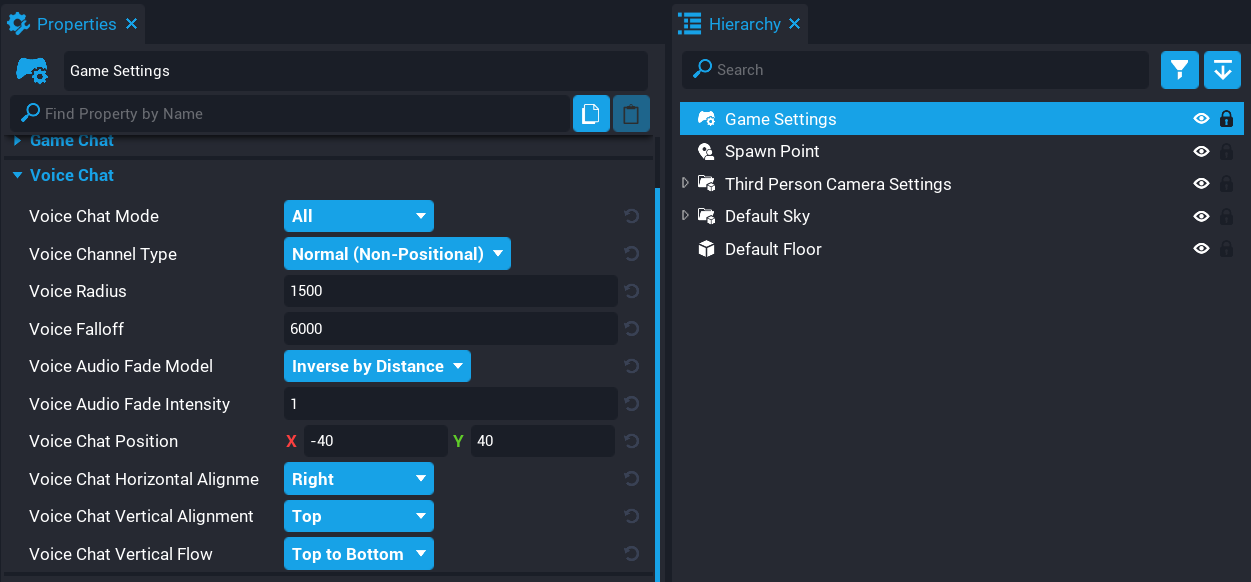This screenshot has width=1251, height=582.
Task: Select the Hierarchy tab
Action: click(743, 24)
